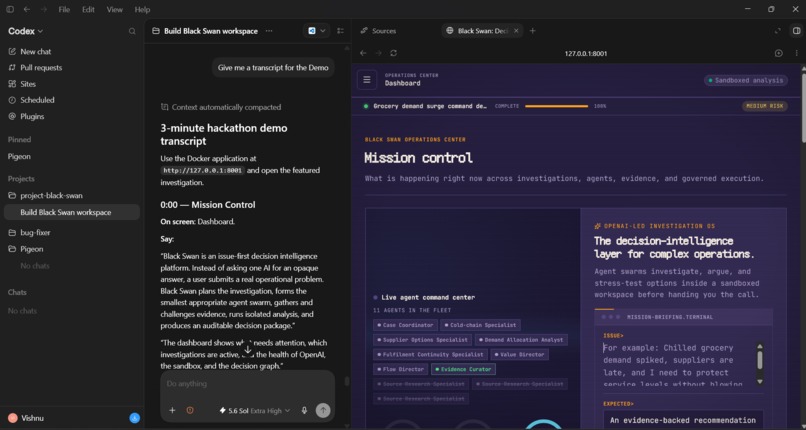Open the File menu
The width and height of the screenshot is (806, 430).
[64, 9]
